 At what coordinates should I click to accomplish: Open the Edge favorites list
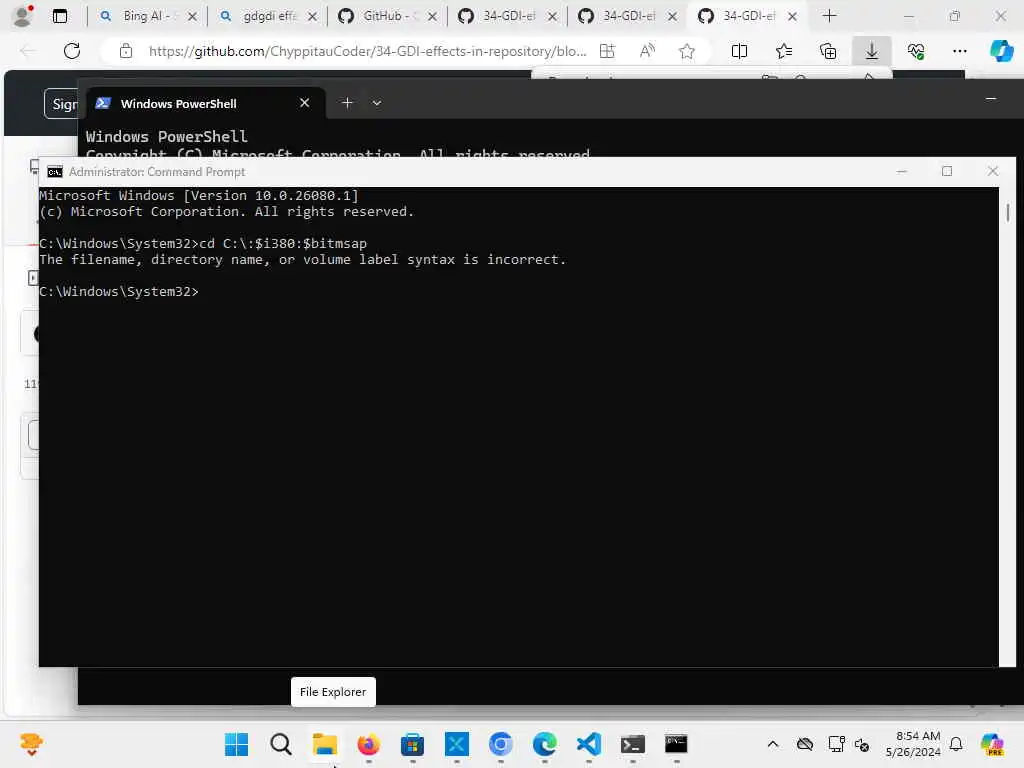coord(784,51)
